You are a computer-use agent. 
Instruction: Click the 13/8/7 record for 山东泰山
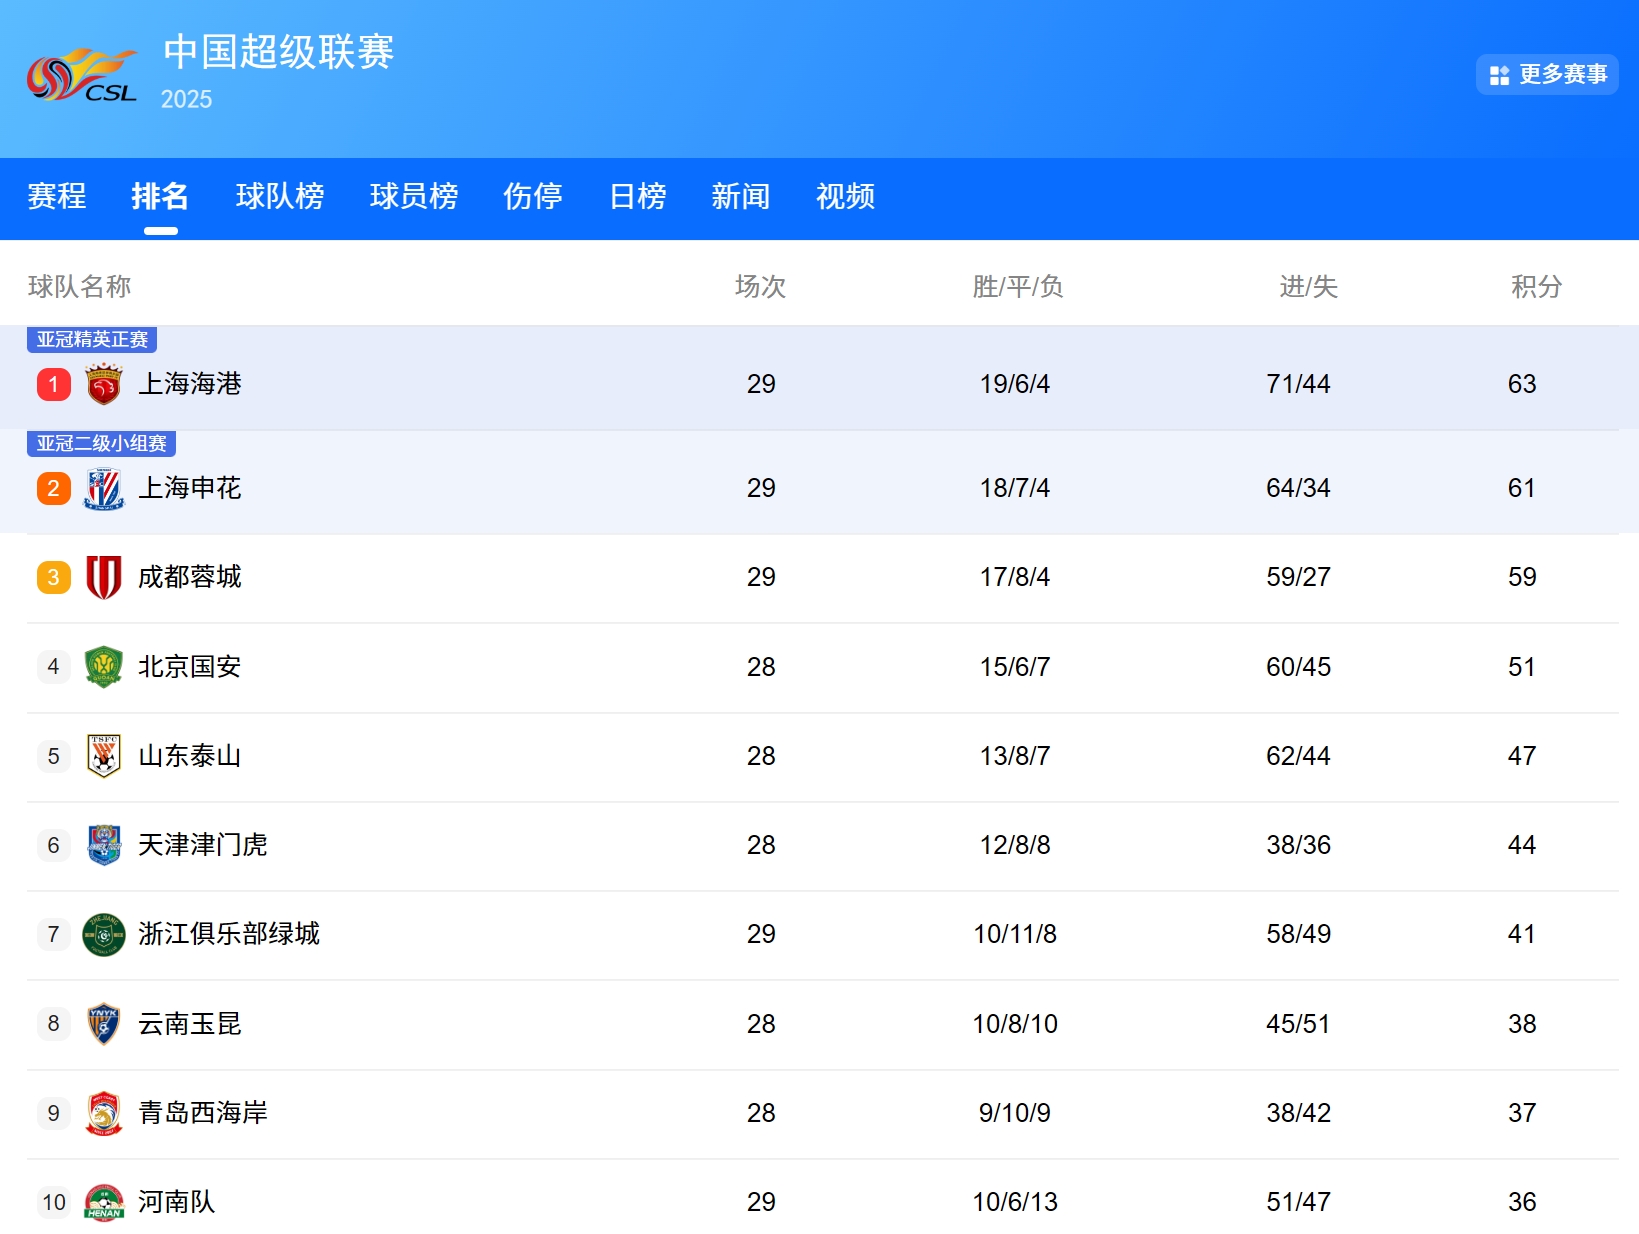pos(1015,756)
